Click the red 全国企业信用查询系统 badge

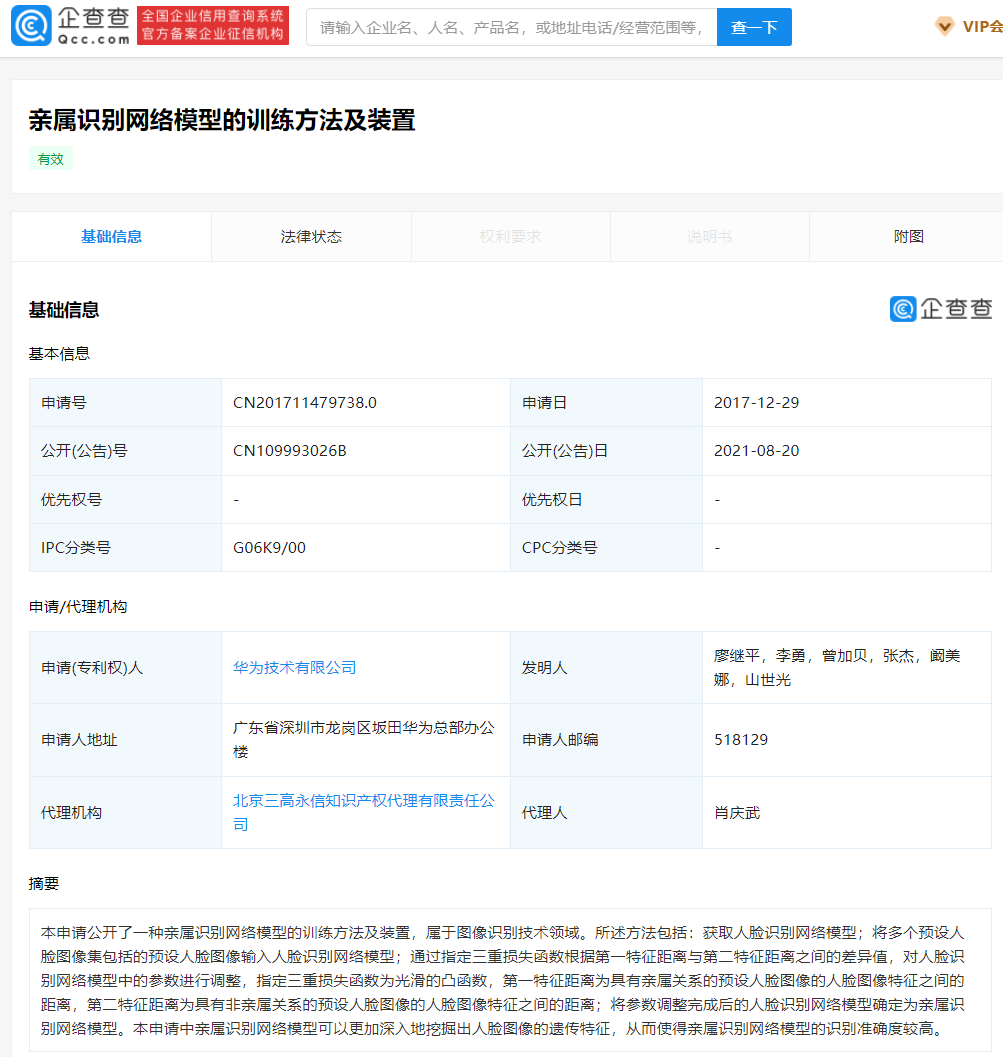pos(212,27)
